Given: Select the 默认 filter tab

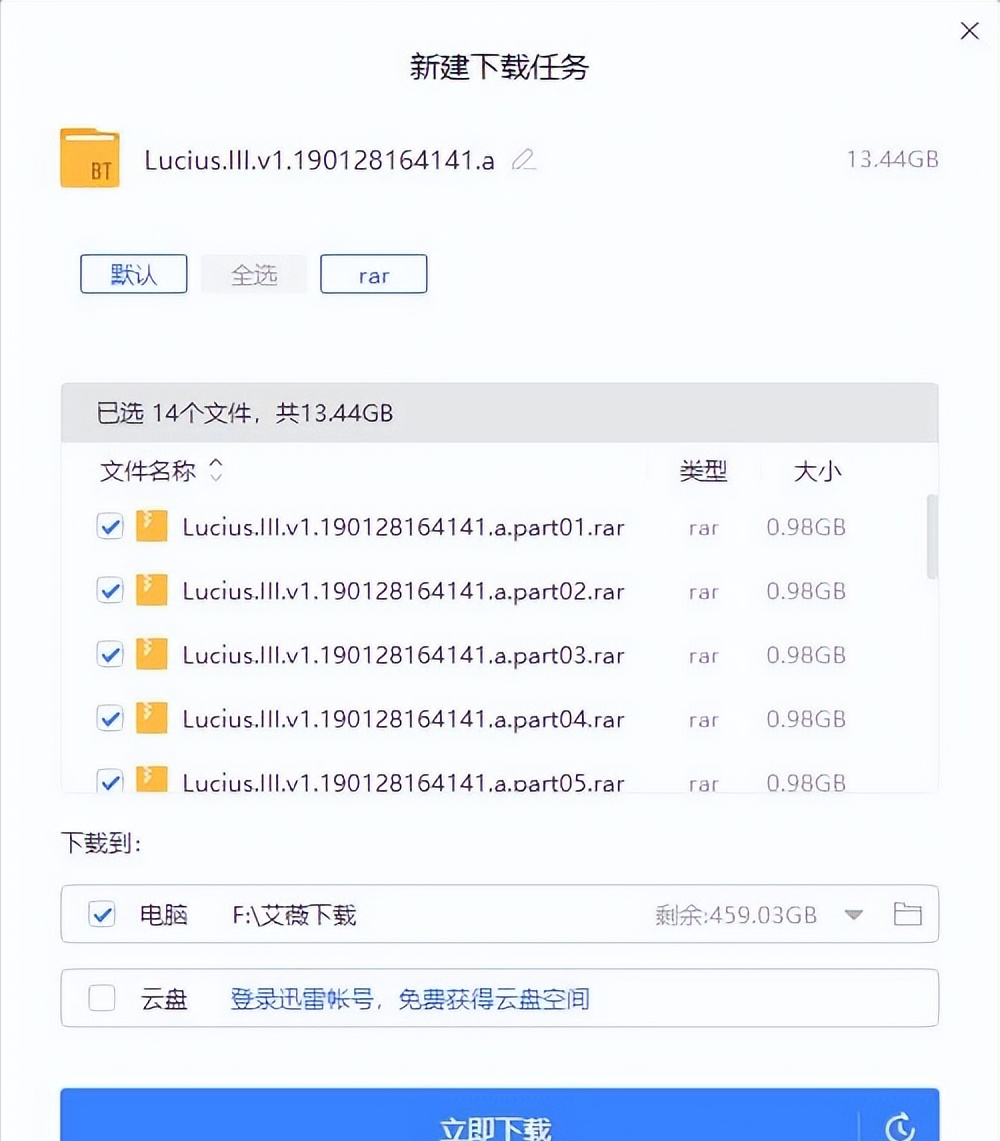Looking at the screenshot, I should point(134,274).
